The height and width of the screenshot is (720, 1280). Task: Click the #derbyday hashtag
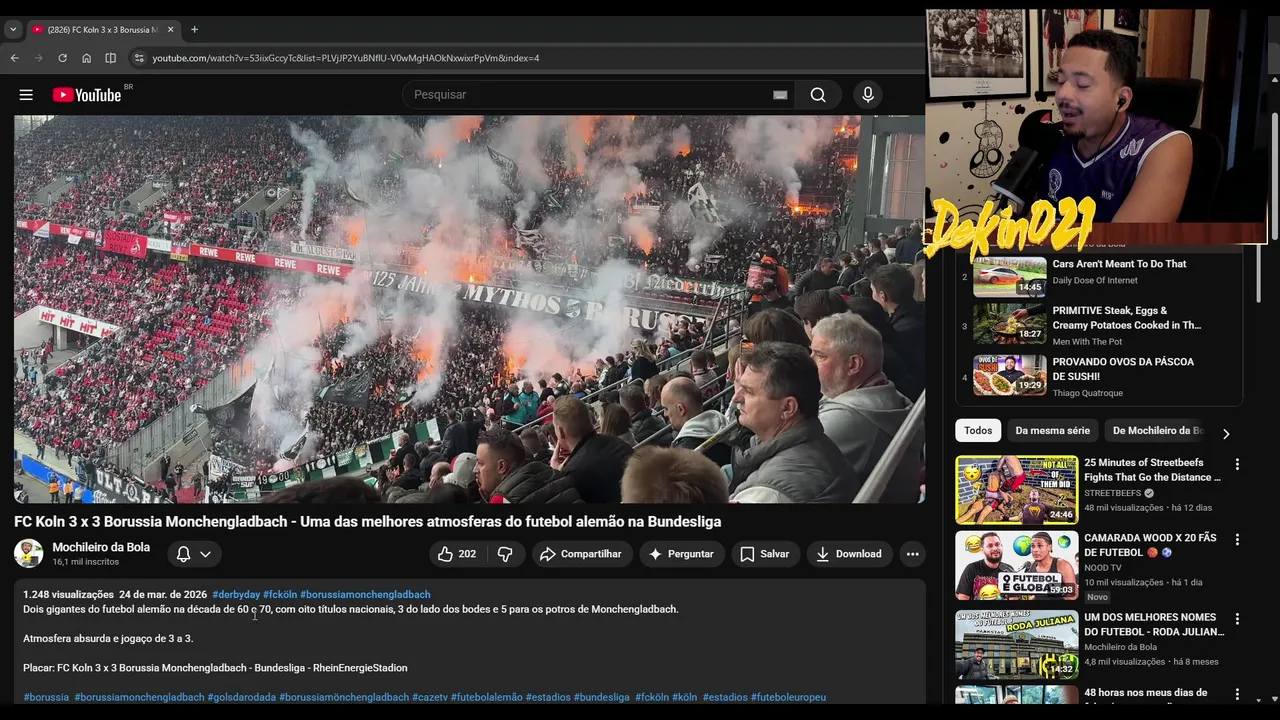[x=236, y=595]
